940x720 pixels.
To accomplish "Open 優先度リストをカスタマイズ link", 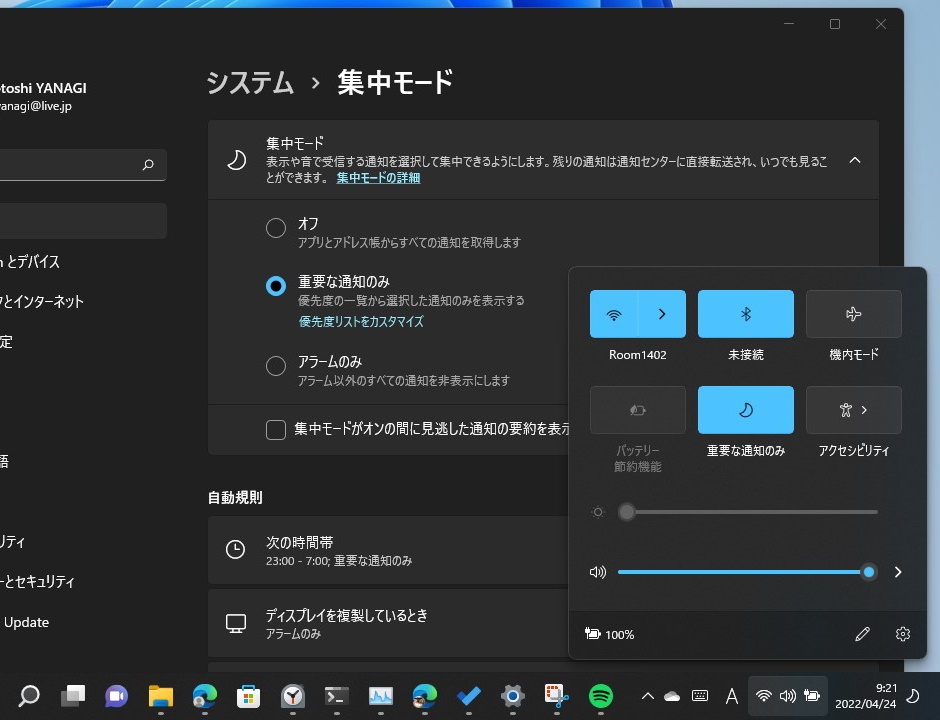I will coord(363,322).
